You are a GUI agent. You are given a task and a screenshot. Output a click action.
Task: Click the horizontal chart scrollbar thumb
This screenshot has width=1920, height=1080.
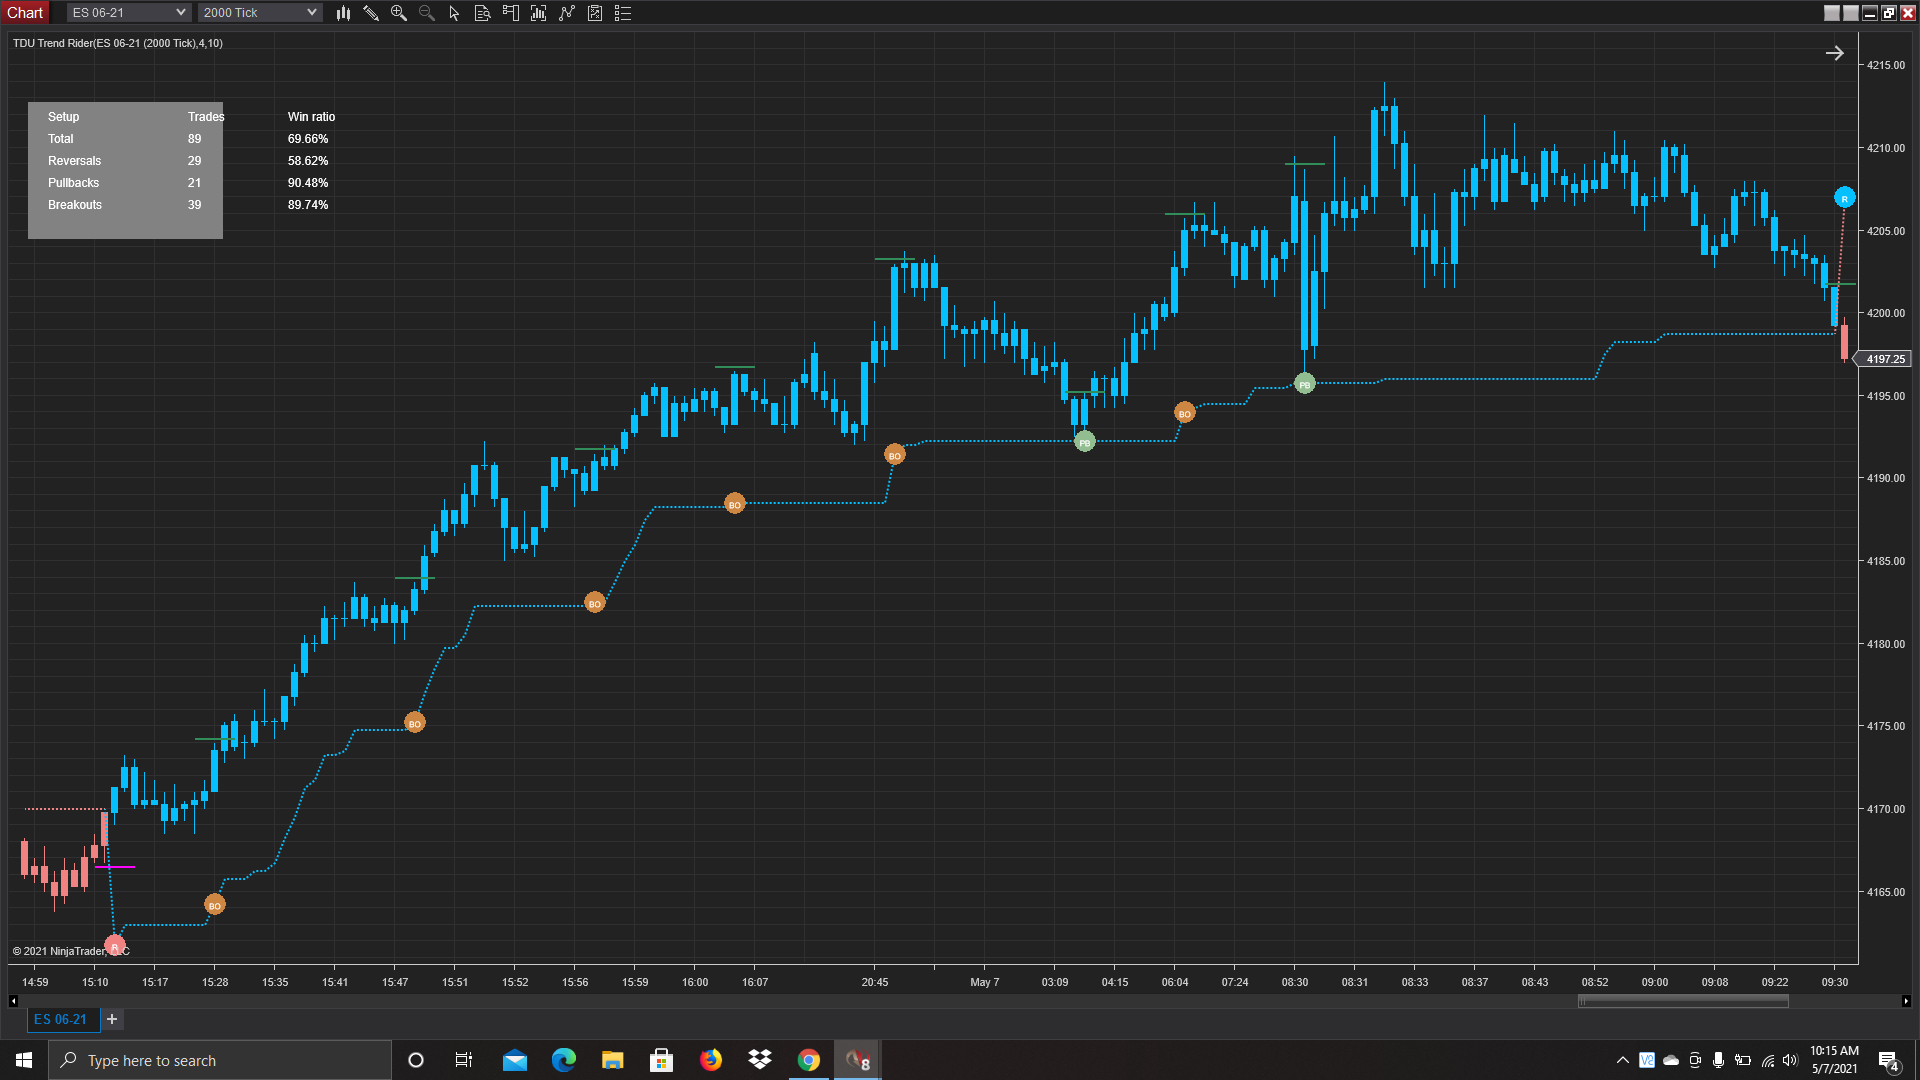[x=1683, y=1001]
